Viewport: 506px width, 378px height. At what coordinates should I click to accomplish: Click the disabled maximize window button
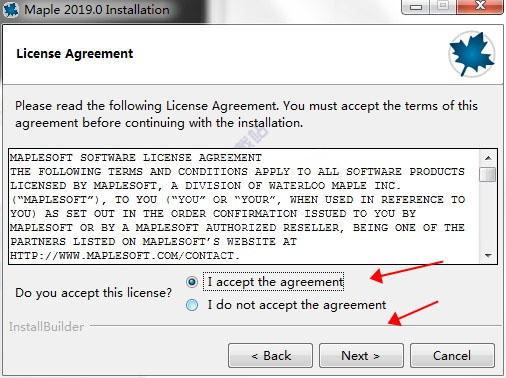pyautogui.click(x=443, y=6)
